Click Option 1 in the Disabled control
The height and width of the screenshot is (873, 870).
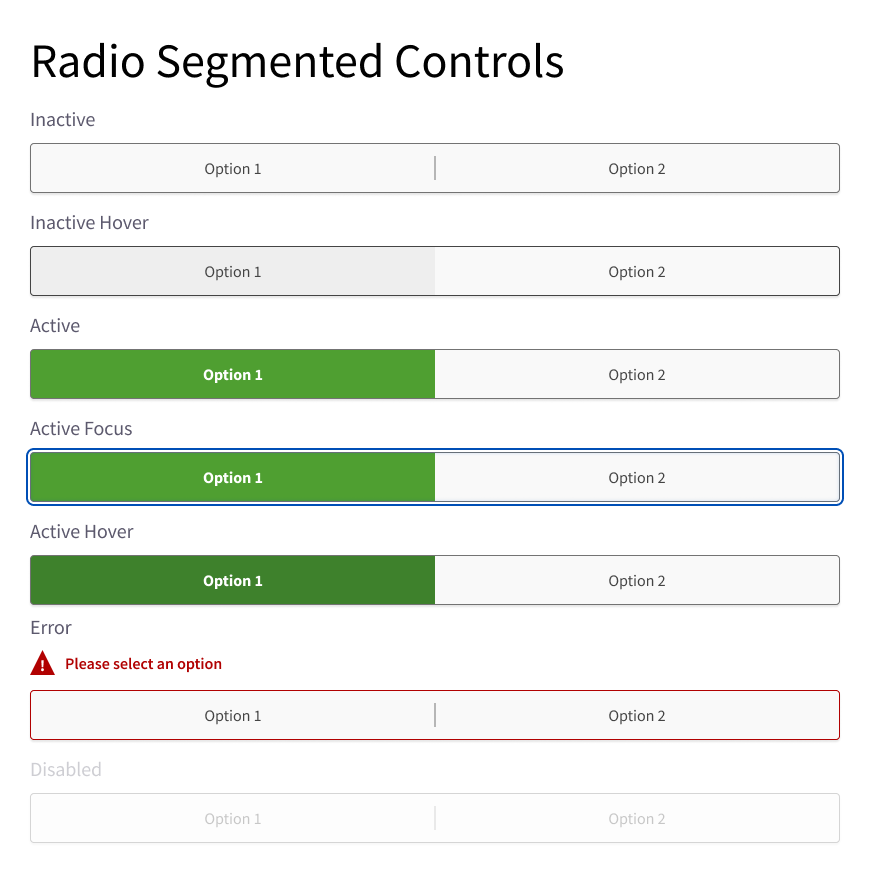233,818
